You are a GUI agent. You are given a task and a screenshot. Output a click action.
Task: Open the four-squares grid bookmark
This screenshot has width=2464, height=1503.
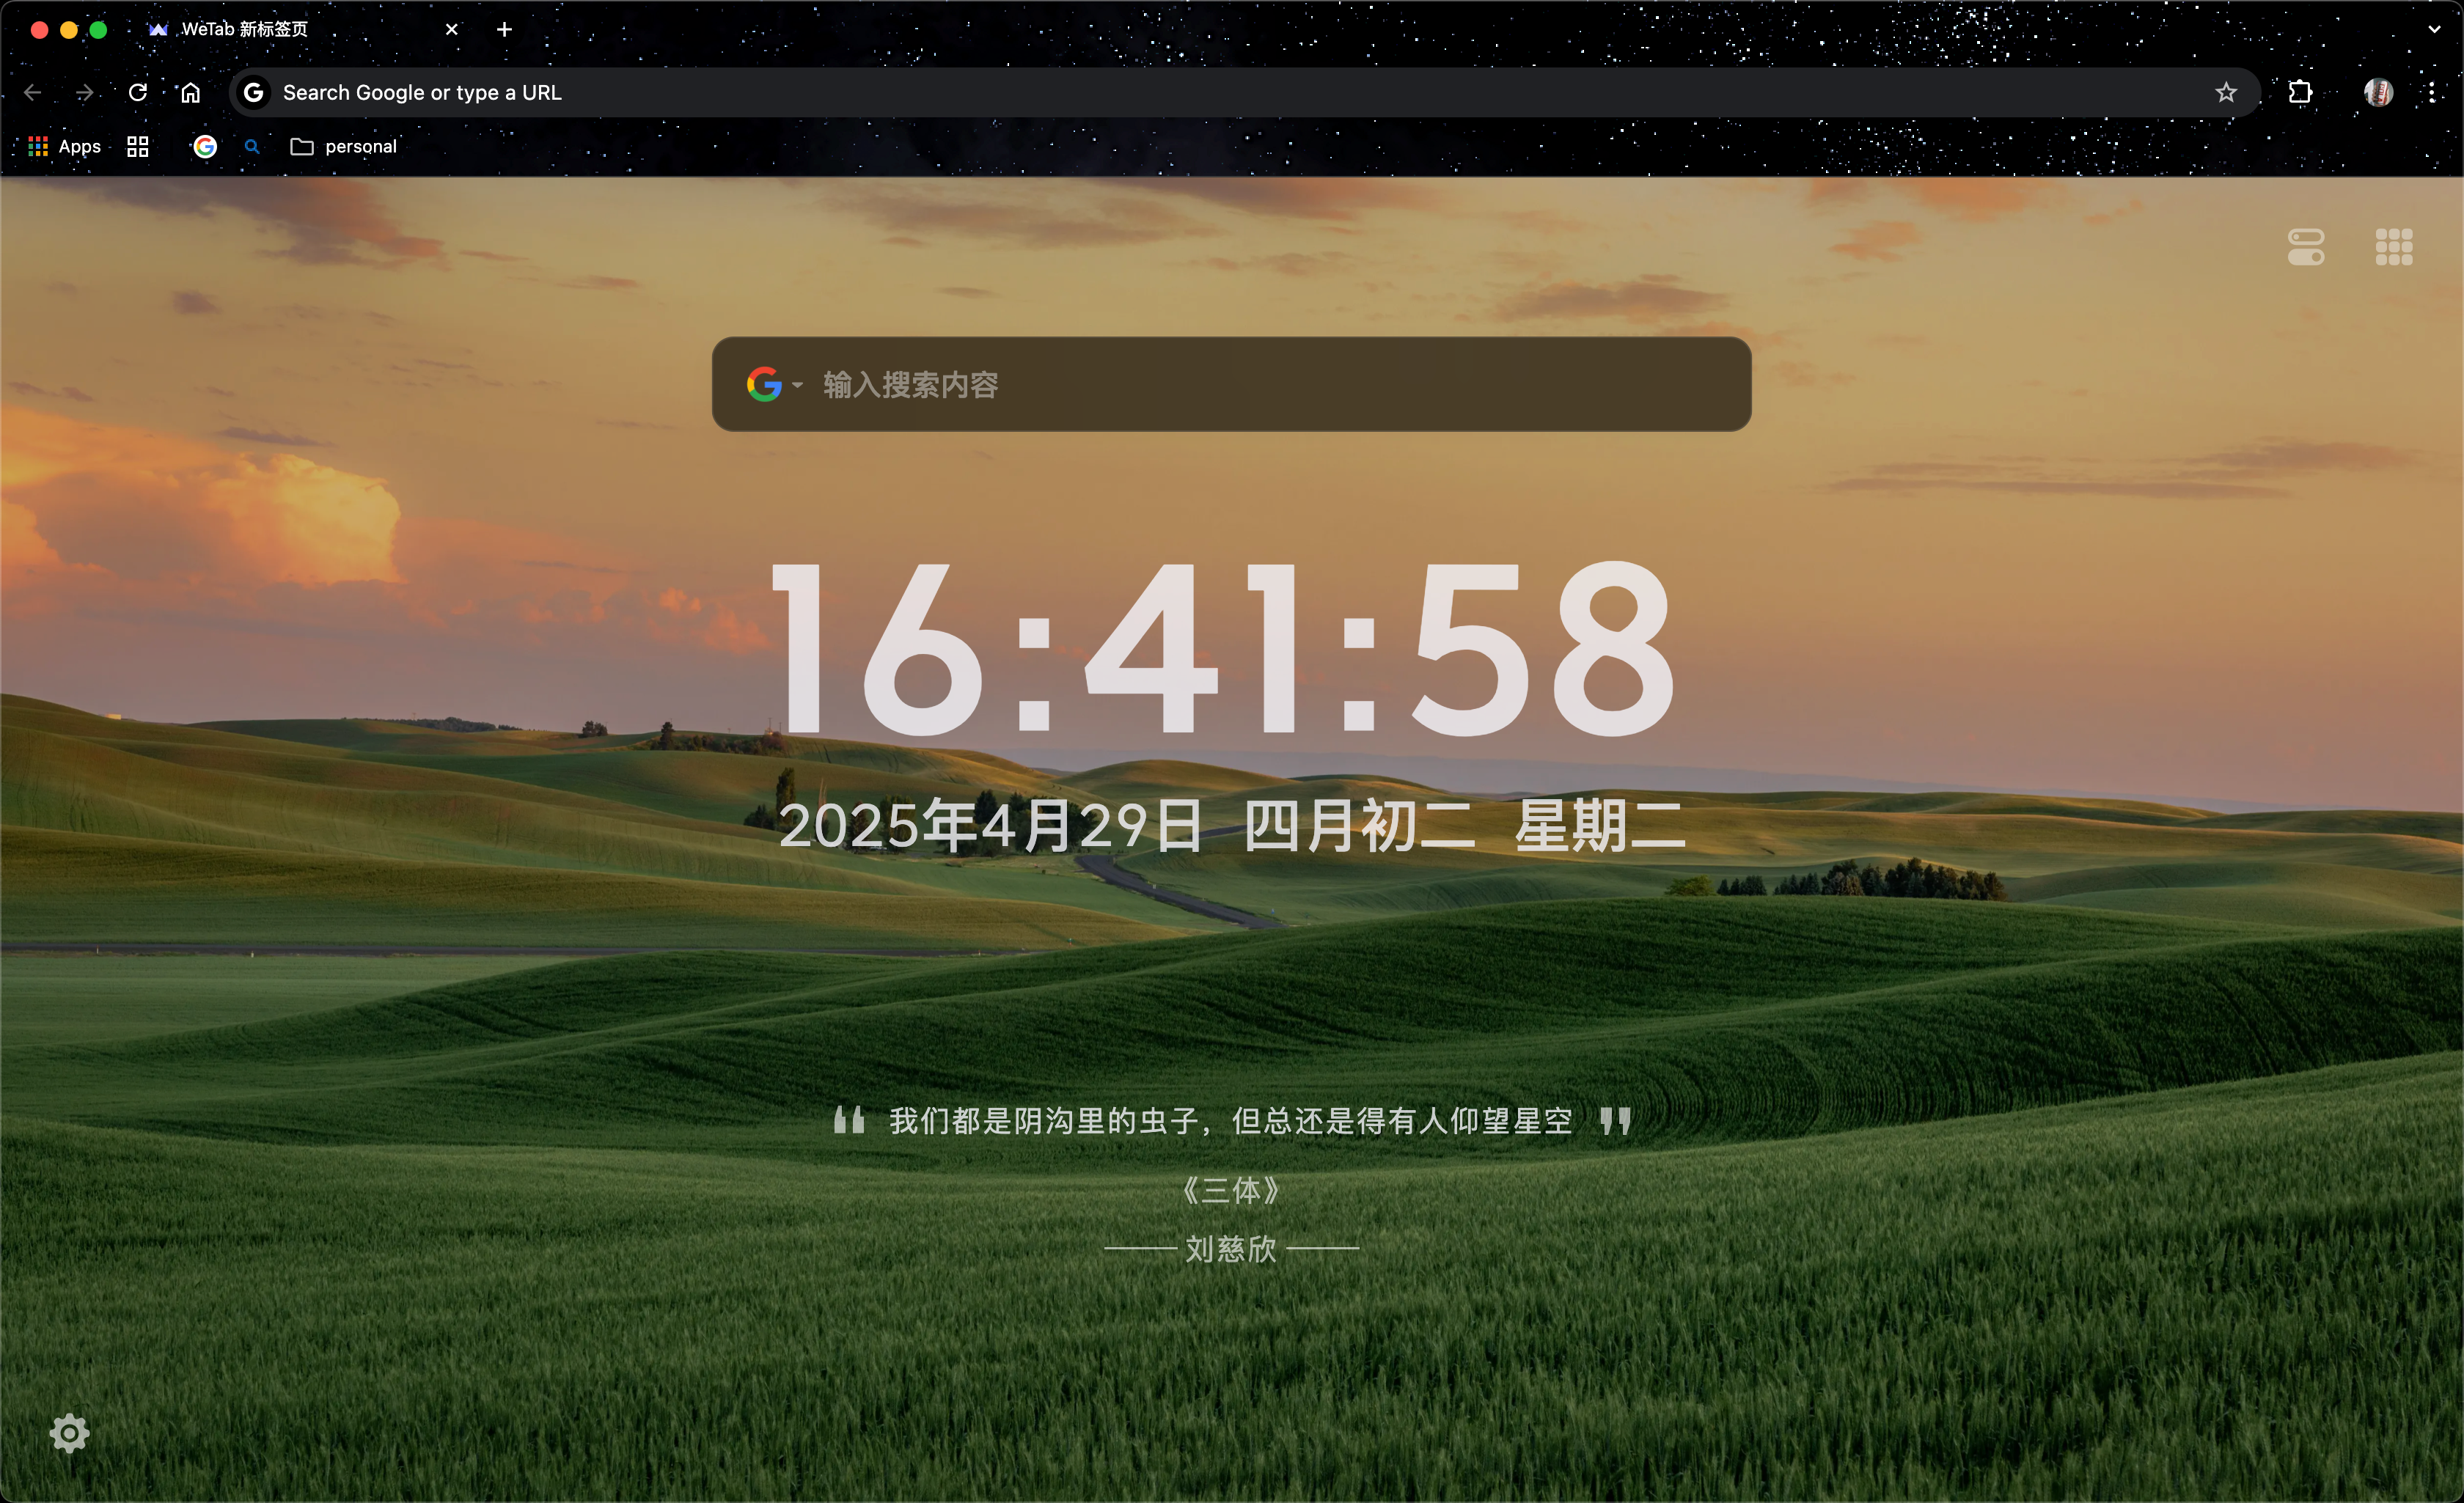138,147
